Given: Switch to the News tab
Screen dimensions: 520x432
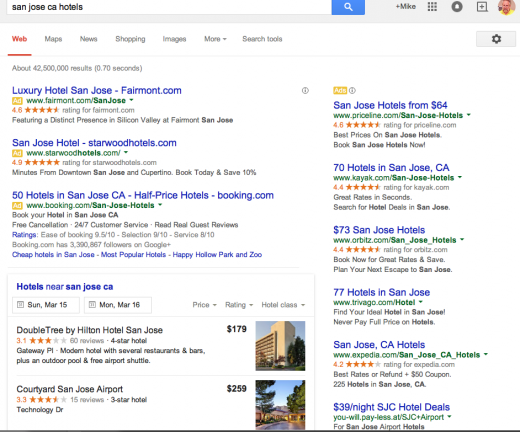Looking at the screenshot, I should [88, 39].
